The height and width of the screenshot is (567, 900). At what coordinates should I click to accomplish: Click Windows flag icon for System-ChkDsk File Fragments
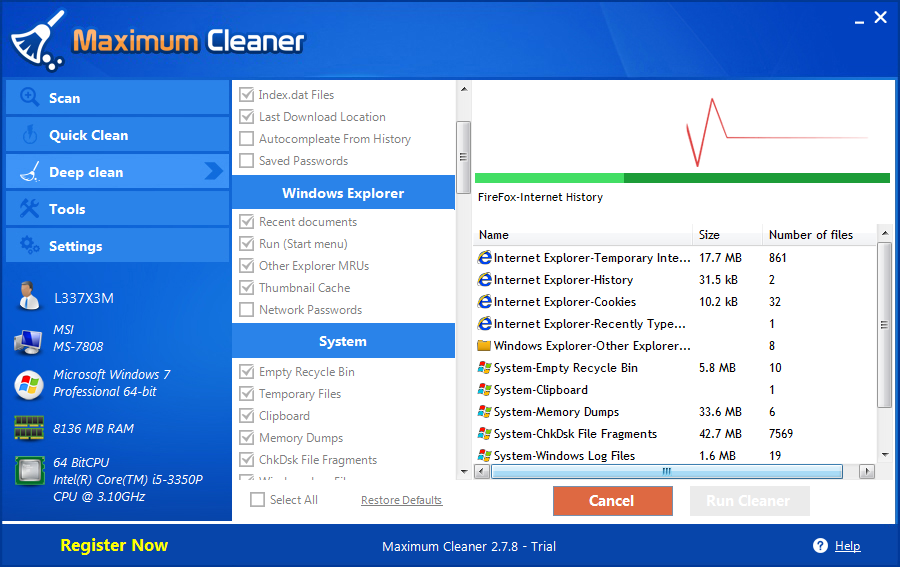484,433
